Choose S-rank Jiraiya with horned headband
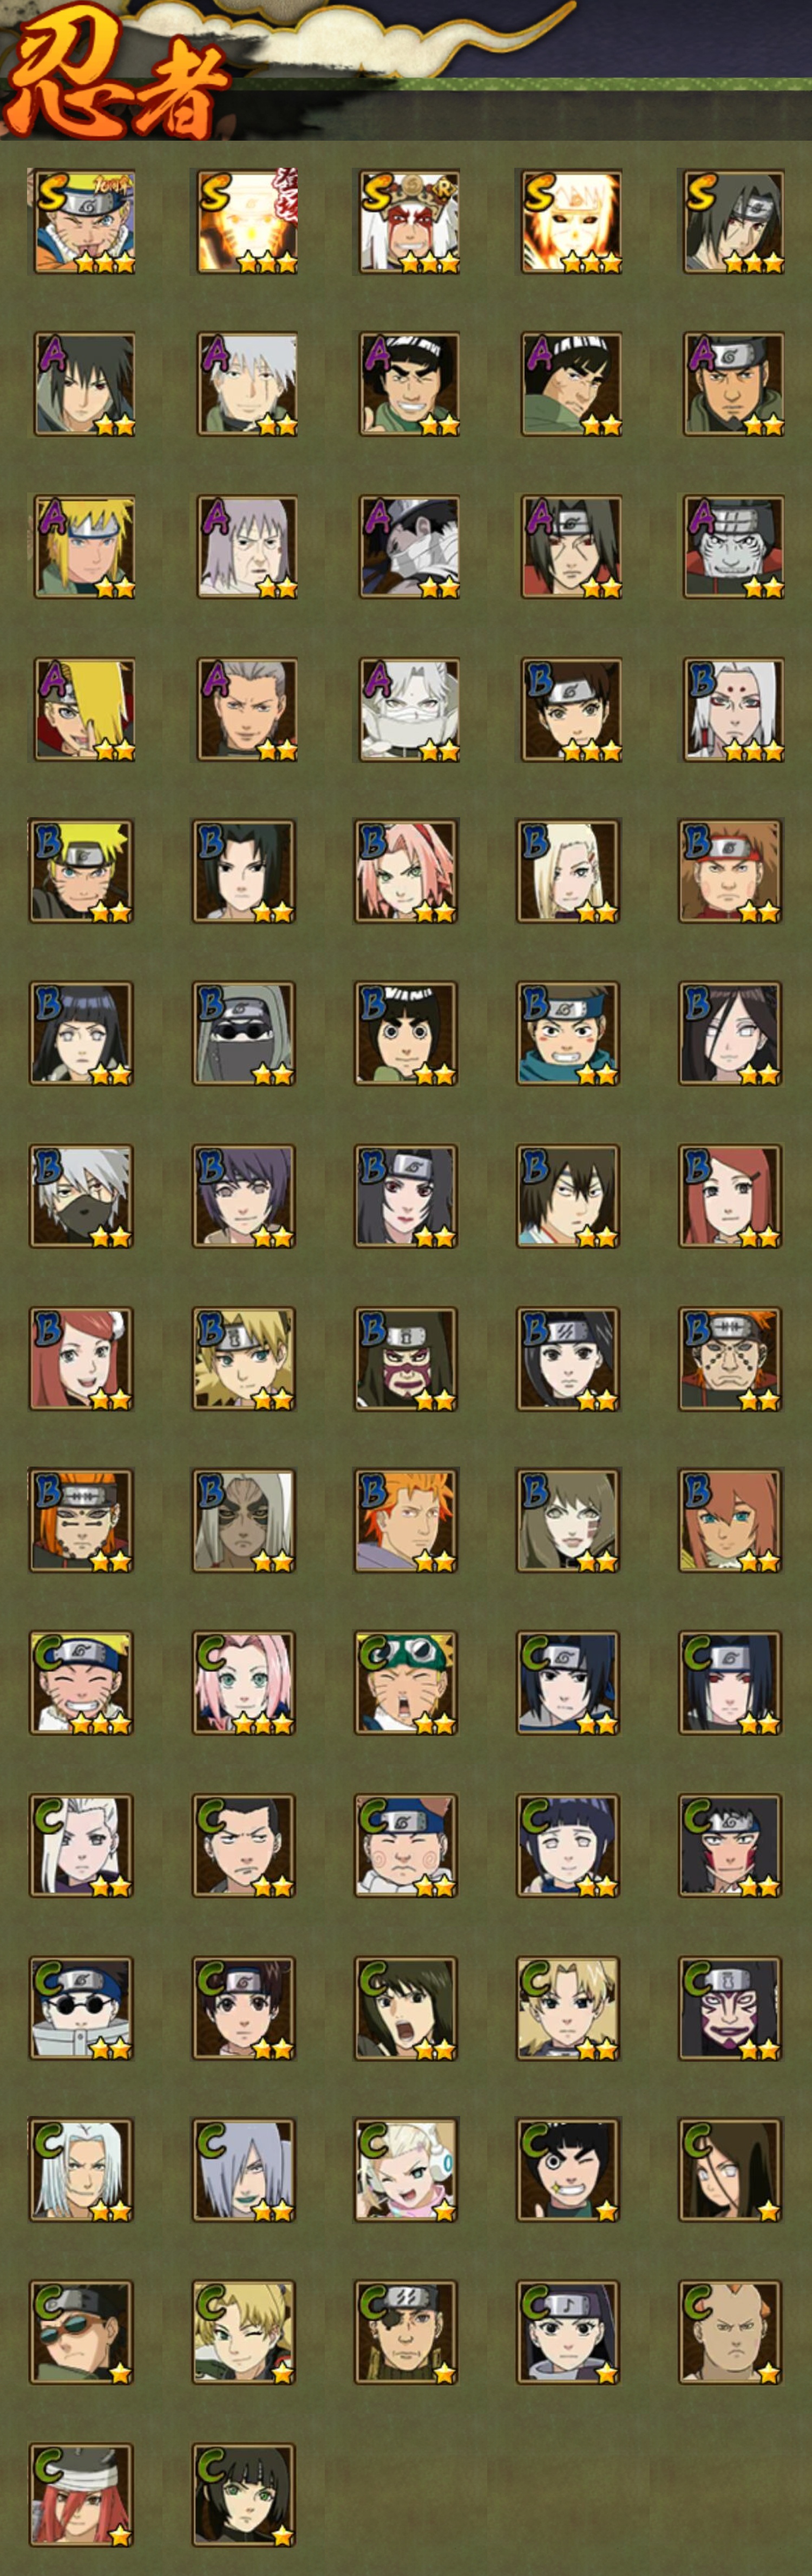This screenshot has height=2576, width=812. [408, 221]
